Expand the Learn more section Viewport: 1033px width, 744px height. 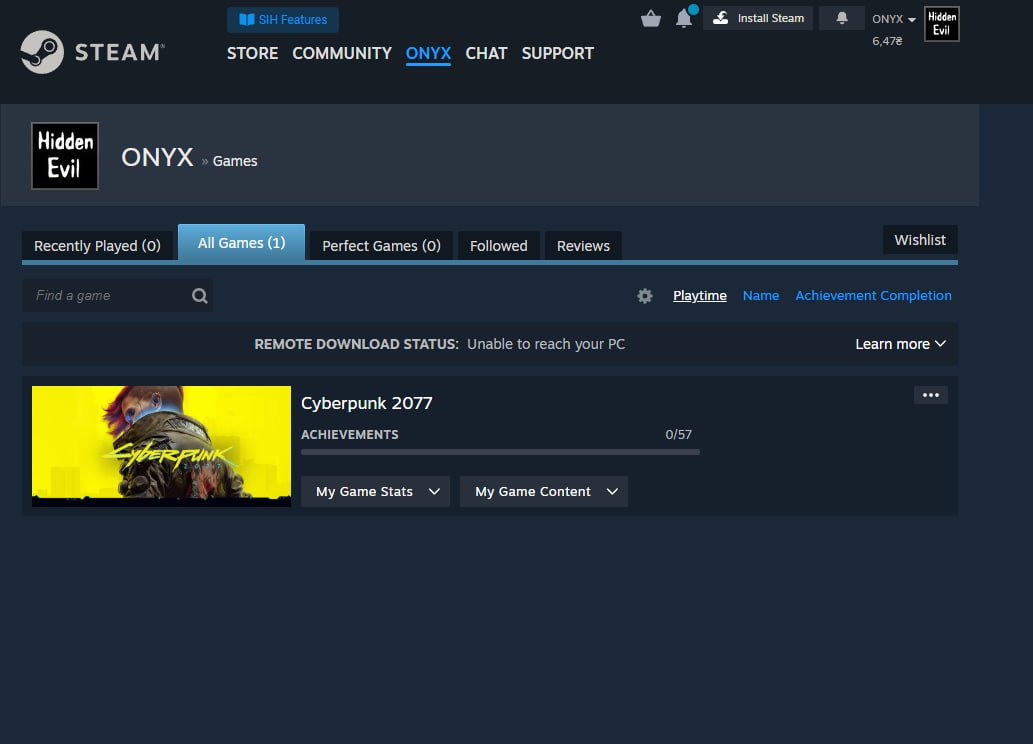(900, 344)
